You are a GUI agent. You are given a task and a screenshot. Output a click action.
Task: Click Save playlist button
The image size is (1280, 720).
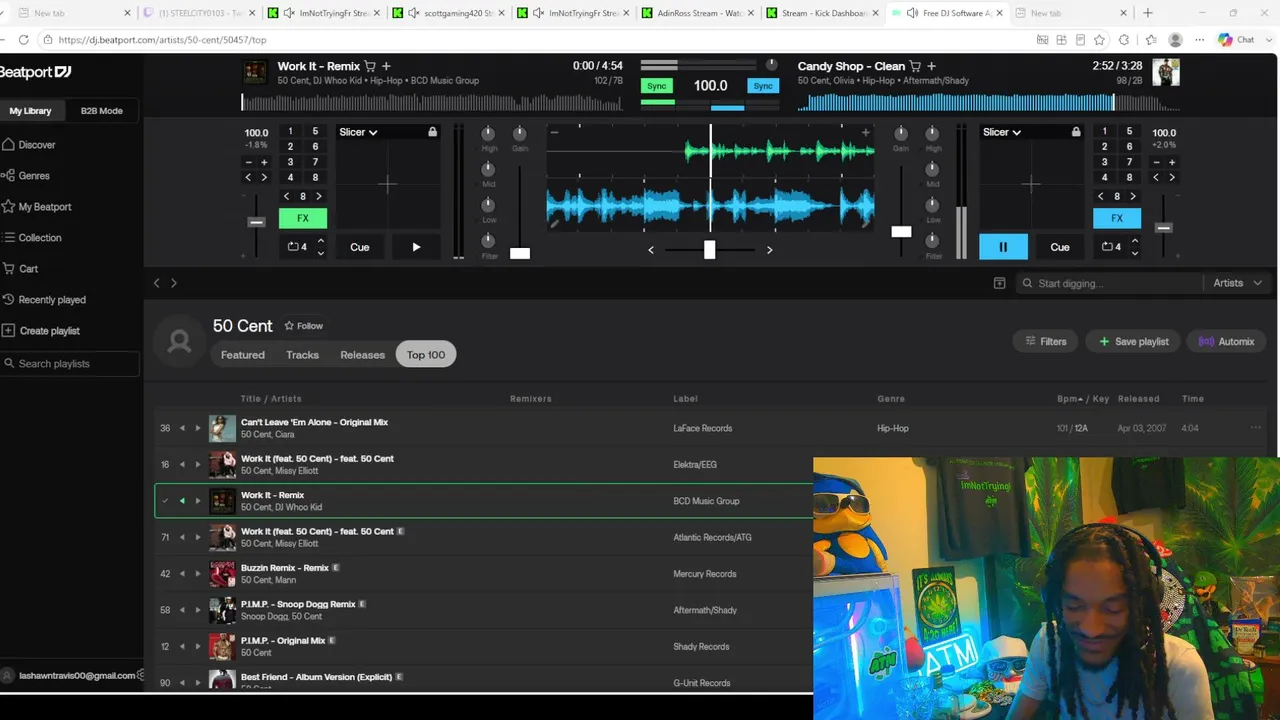point(1134,341)
